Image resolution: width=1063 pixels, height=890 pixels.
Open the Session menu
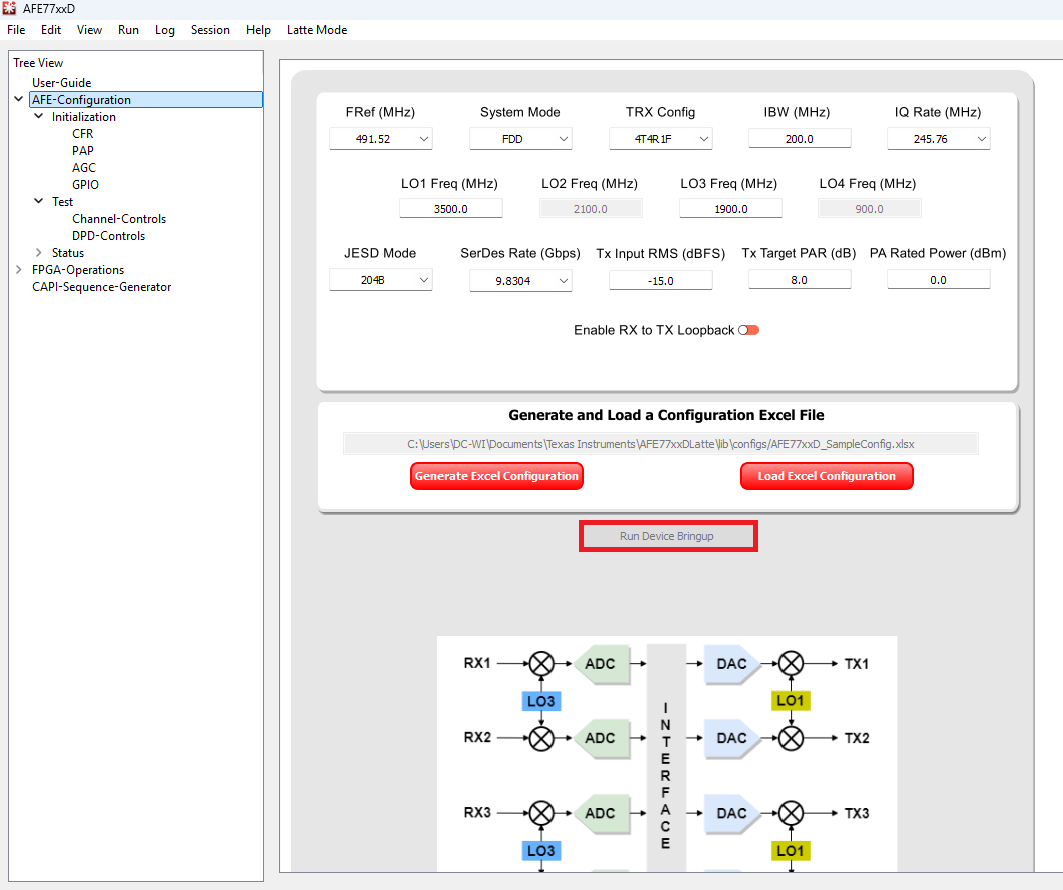[x=210, y=30]
